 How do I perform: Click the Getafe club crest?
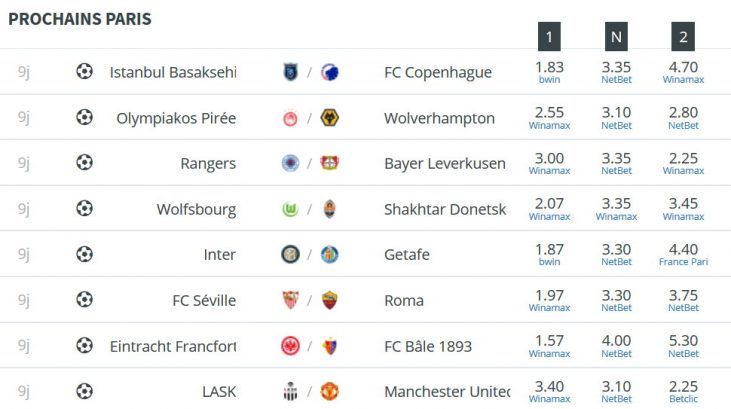point(330,254)
